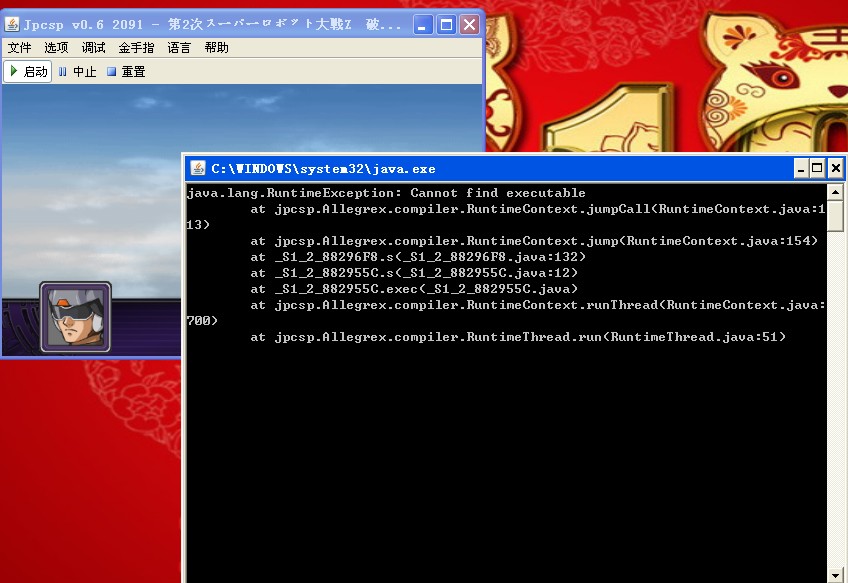This screenshot has width=848, height=583.
Task: Click the RuntimeThread.run stack trace line
Action: [x=518, y=337]
